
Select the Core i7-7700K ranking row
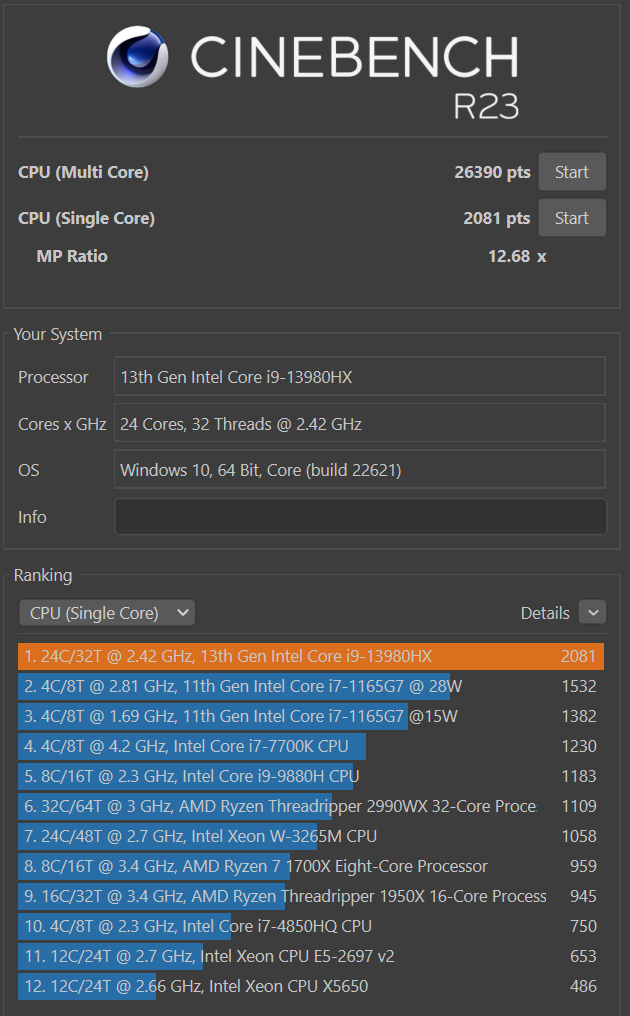(x=310, y=746)
